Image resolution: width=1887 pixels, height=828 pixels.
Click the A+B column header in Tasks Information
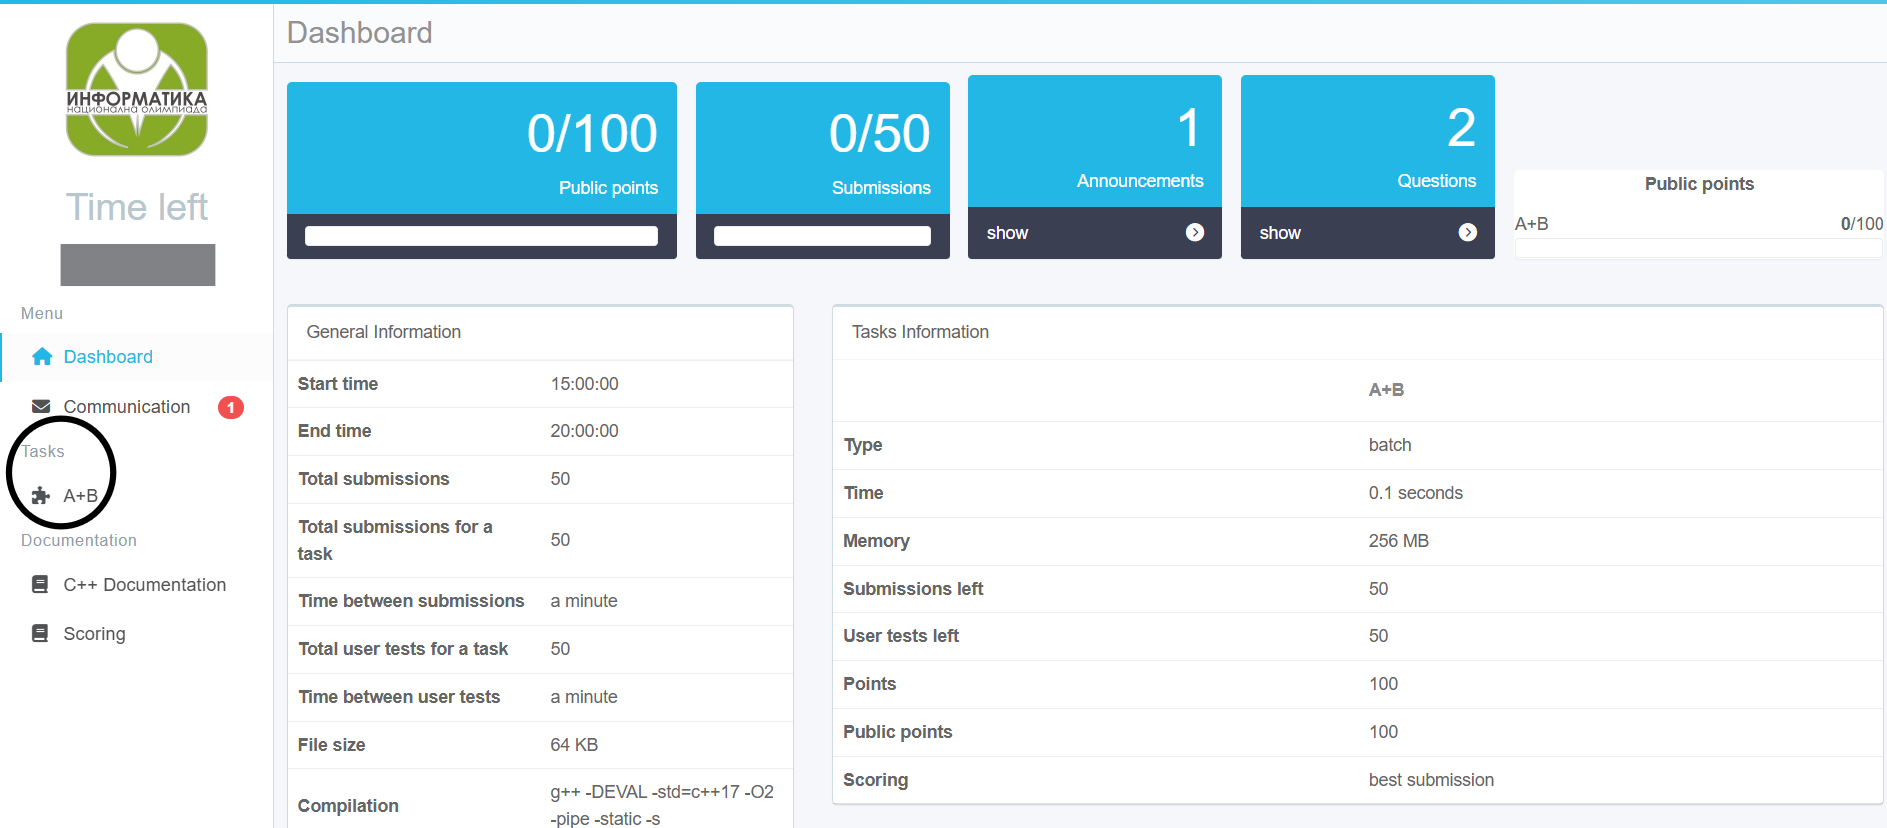pyautogui.click(x=1386, y=390)
